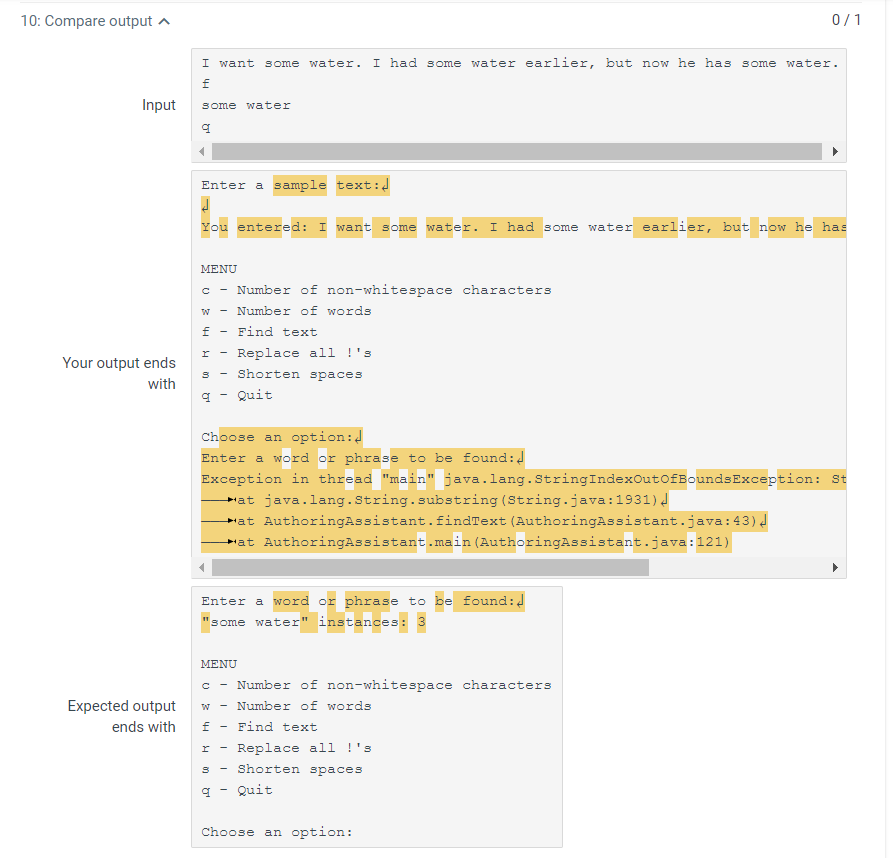Click the left arrow of the output scrollbar

click(x=202, y=567)
